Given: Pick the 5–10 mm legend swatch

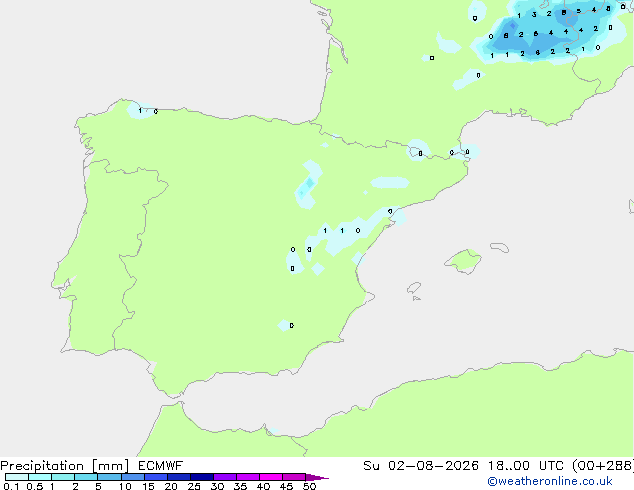Looking at the screenshot, I should coord(109,477).
